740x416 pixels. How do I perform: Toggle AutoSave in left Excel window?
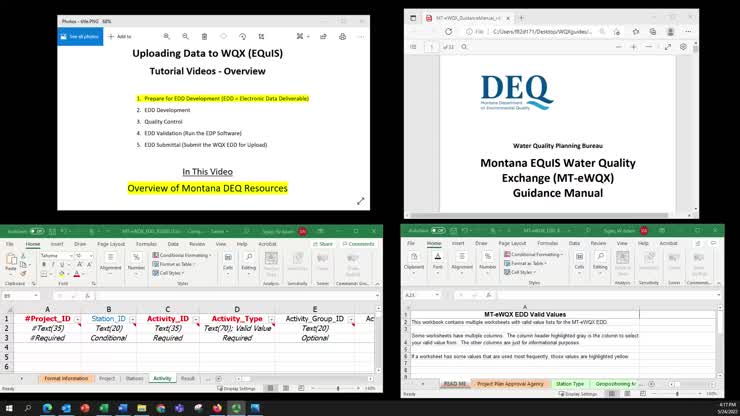tap(36, 231)
